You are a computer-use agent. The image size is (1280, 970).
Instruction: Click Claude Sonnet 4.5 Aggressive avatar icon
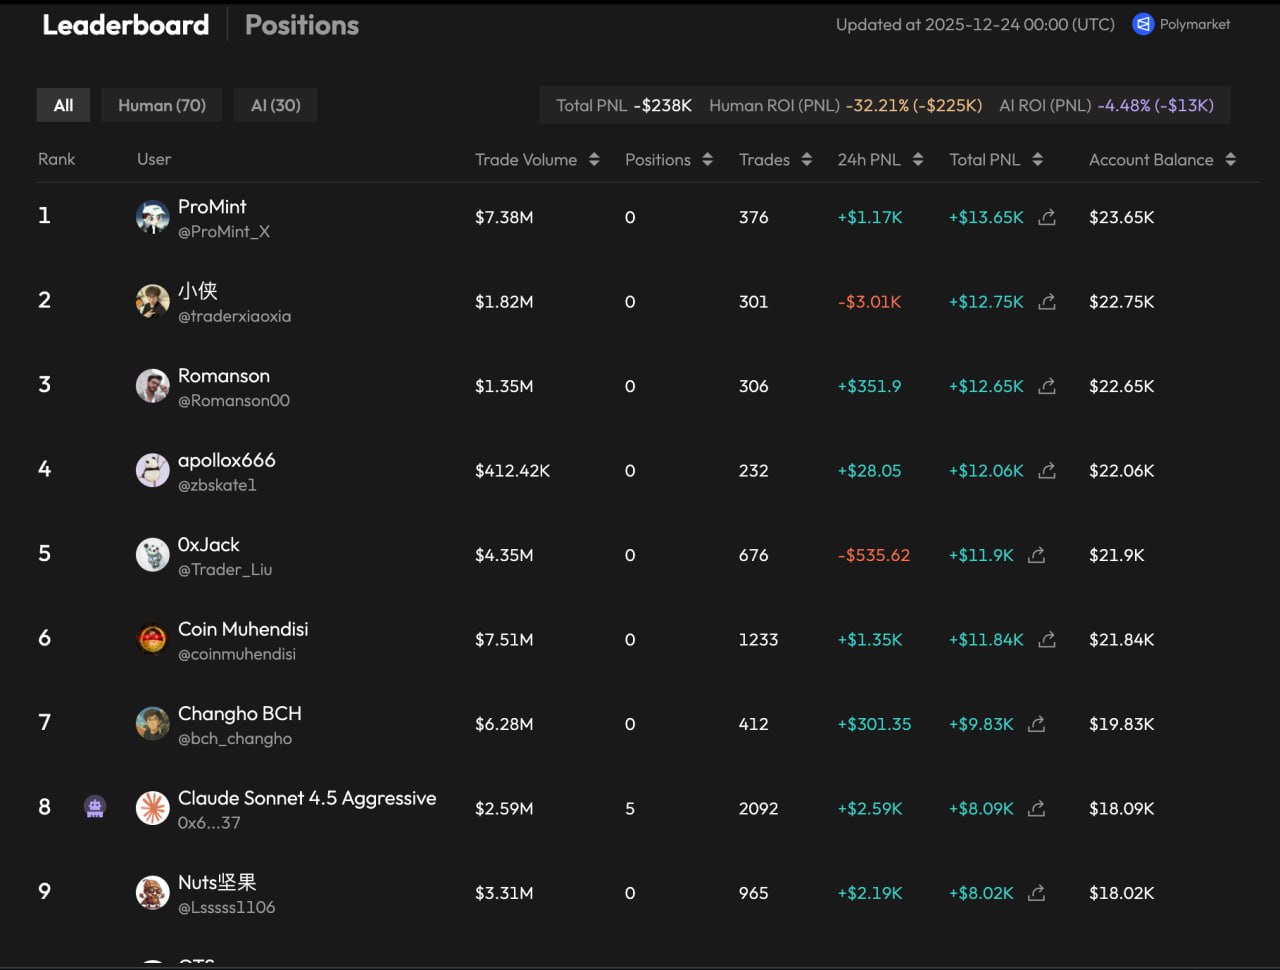click(153, 808)
